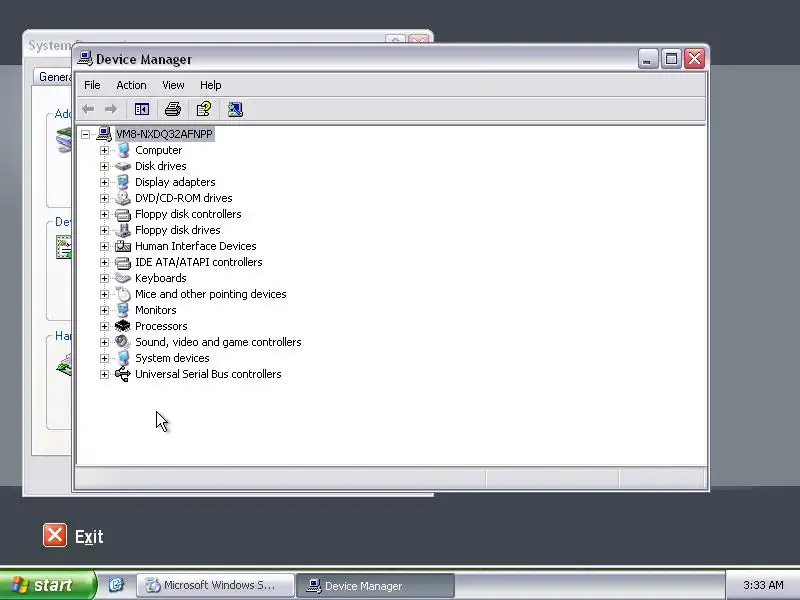Image resolution: width=800 pixels, height=600 pixels.
Task: Open the Help menu
Action: tap(210, 85)
